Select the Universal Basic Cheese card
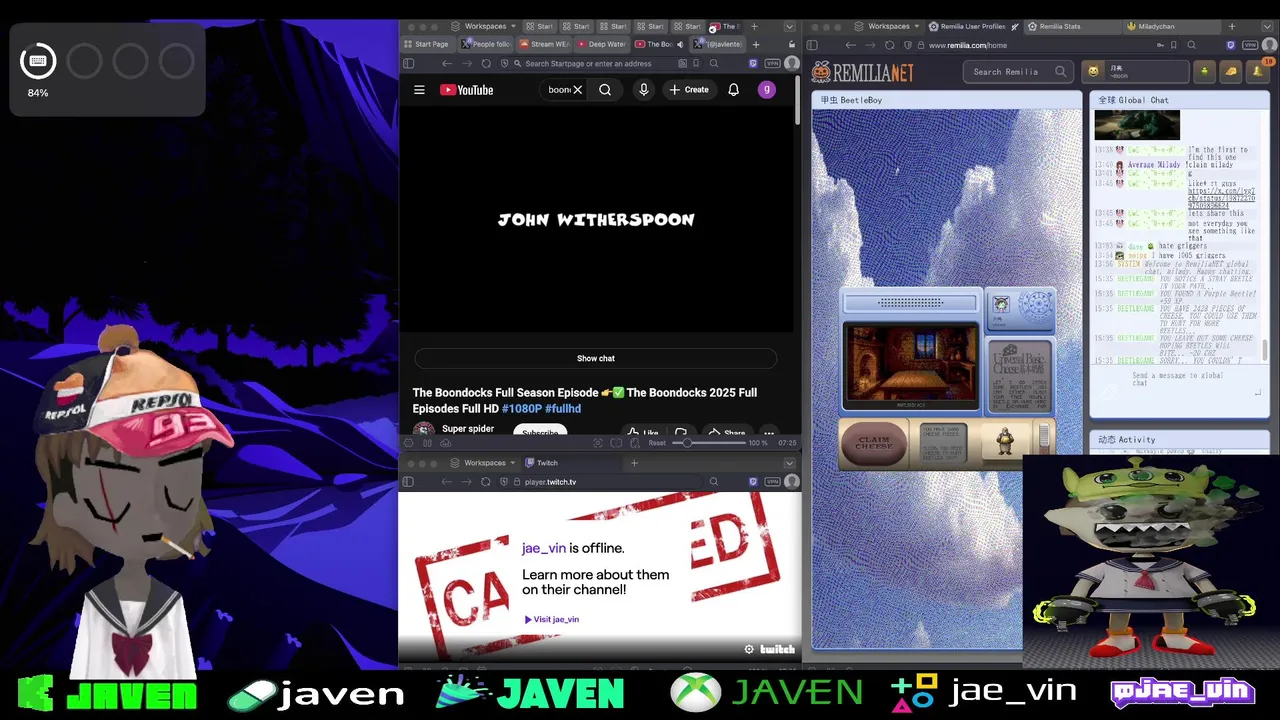 pos(1019,377)
